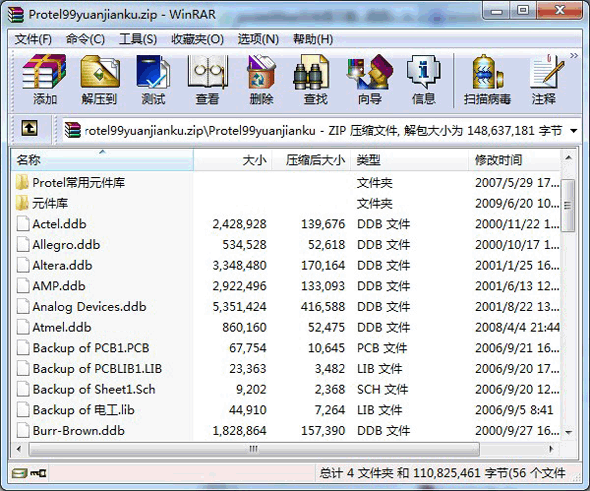590x491 pixels.
Task: Sort by 大小 column header
Action: [233, 160]
